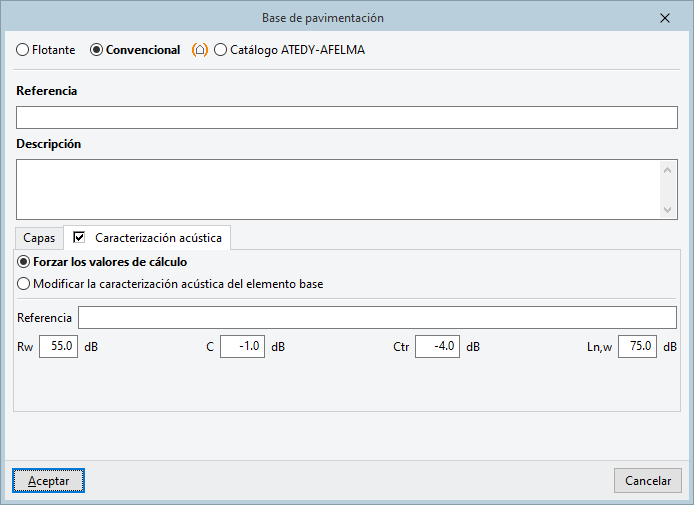The image size is (694, 505).
Task: Open the Caracterización acústica tab
Action: [x=158, y=239]
